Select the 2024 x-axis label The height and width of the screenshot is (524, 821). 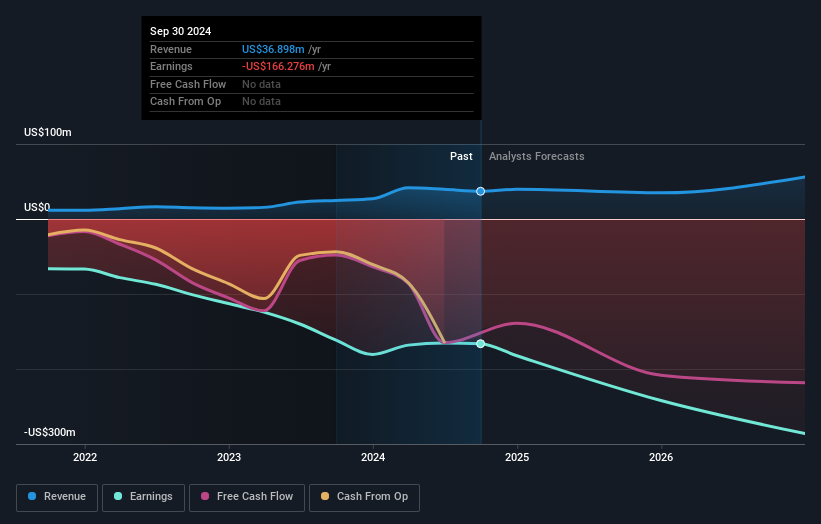tap(373, 458)
